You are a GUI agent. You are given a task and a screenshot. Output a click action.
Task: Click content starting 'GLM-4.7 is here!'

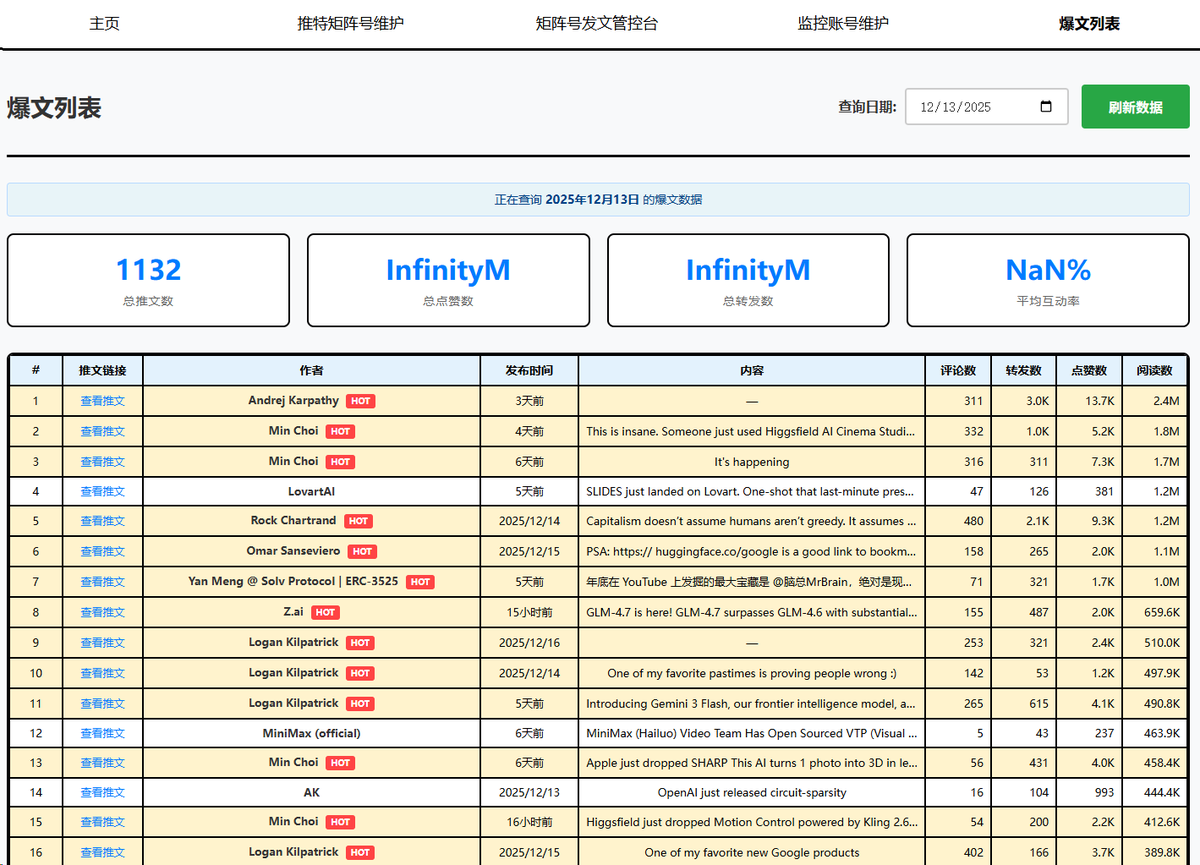coord(752,612)
